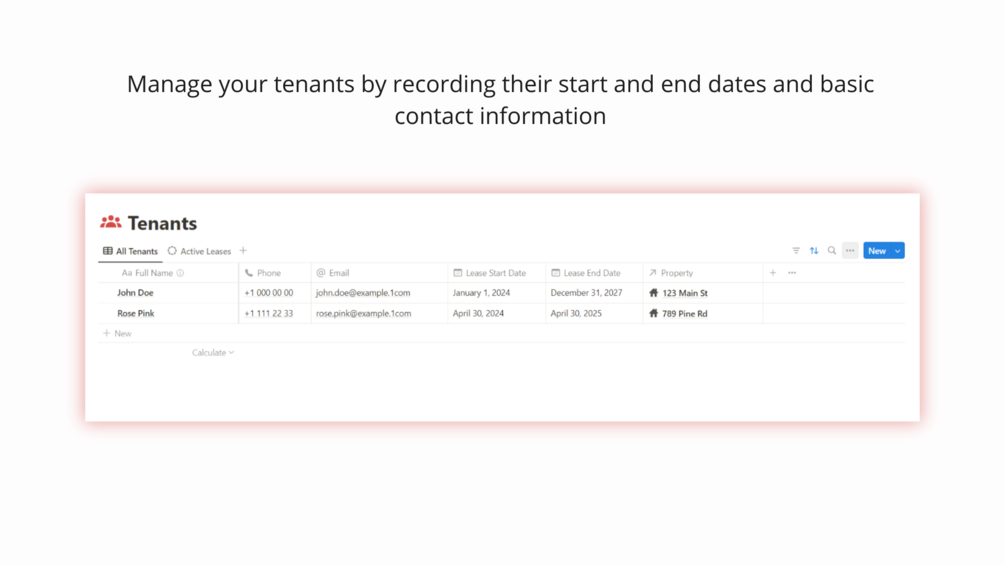Click John Doe's email cell
This screenshot has width=1005, height=565.
pyautogui.click(x=364, y=293)
